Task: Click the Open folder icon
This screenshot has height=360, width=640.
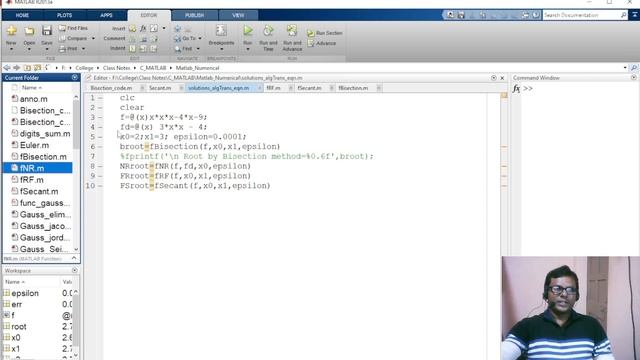Action: [x=29, y=31]
